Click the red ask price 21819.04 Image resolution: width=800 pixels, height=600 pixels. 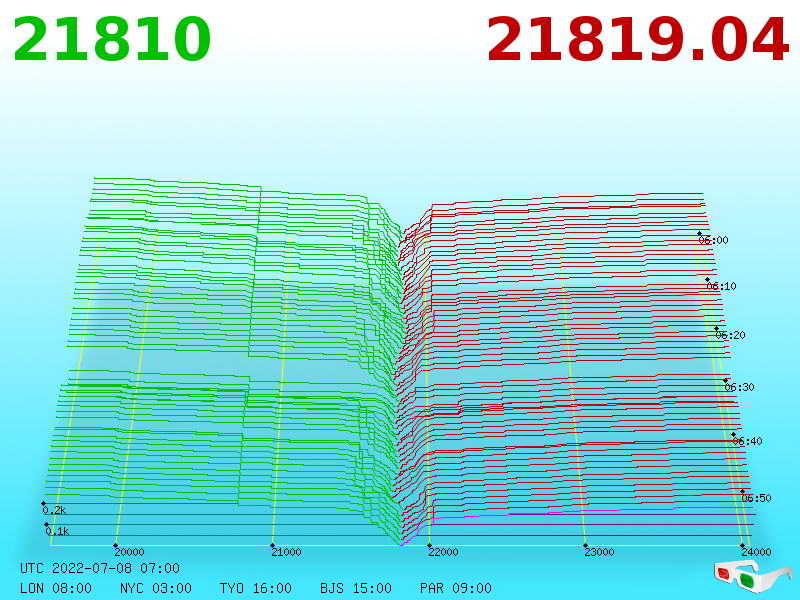click(637, 39)
